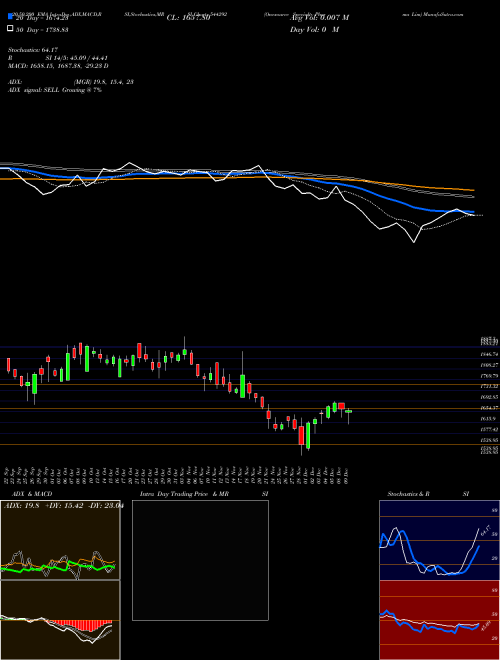This screenshot has height=660, width=500.
Task: Click the 'Avg Vol: 0.007 M' readout
Action: point(319,18)
